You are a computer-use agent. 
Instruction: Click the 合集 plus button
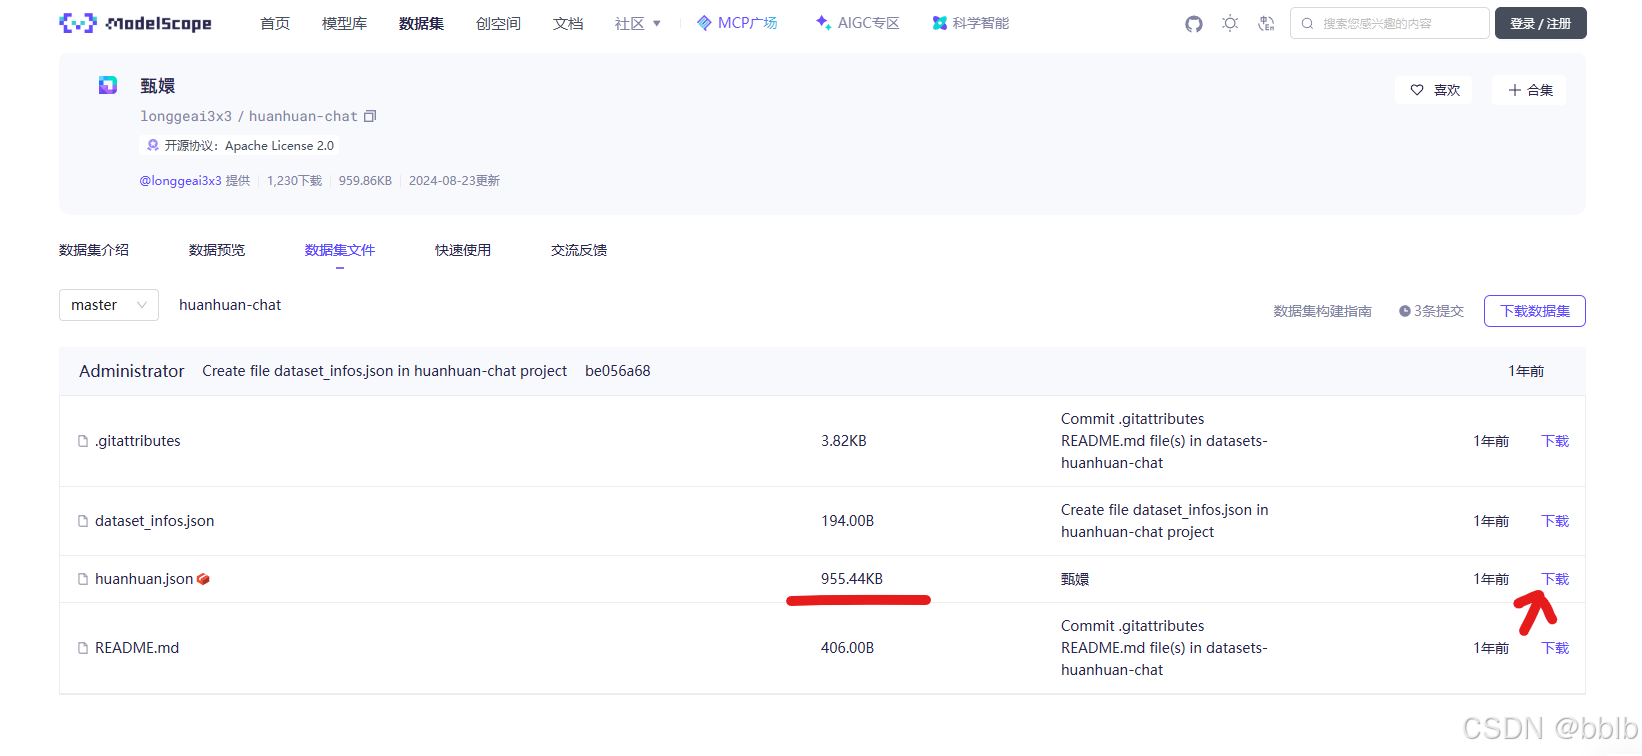click(1529, 90)
